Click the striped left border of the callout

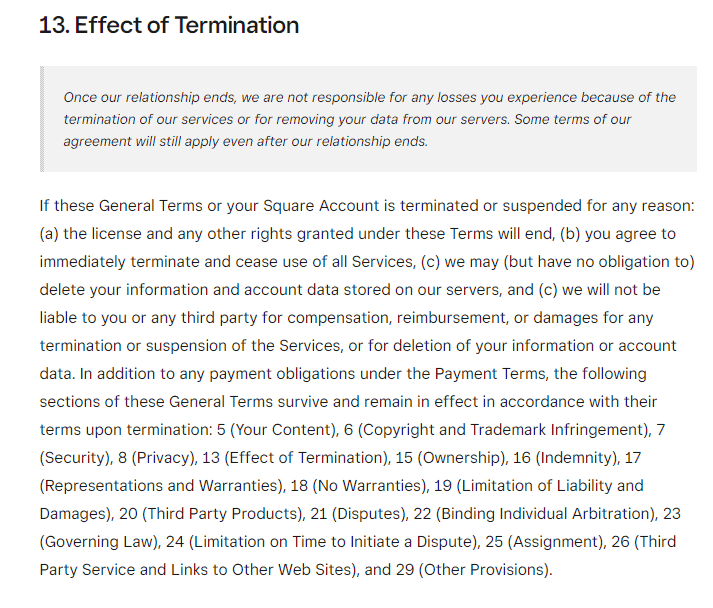pos(43,119)
